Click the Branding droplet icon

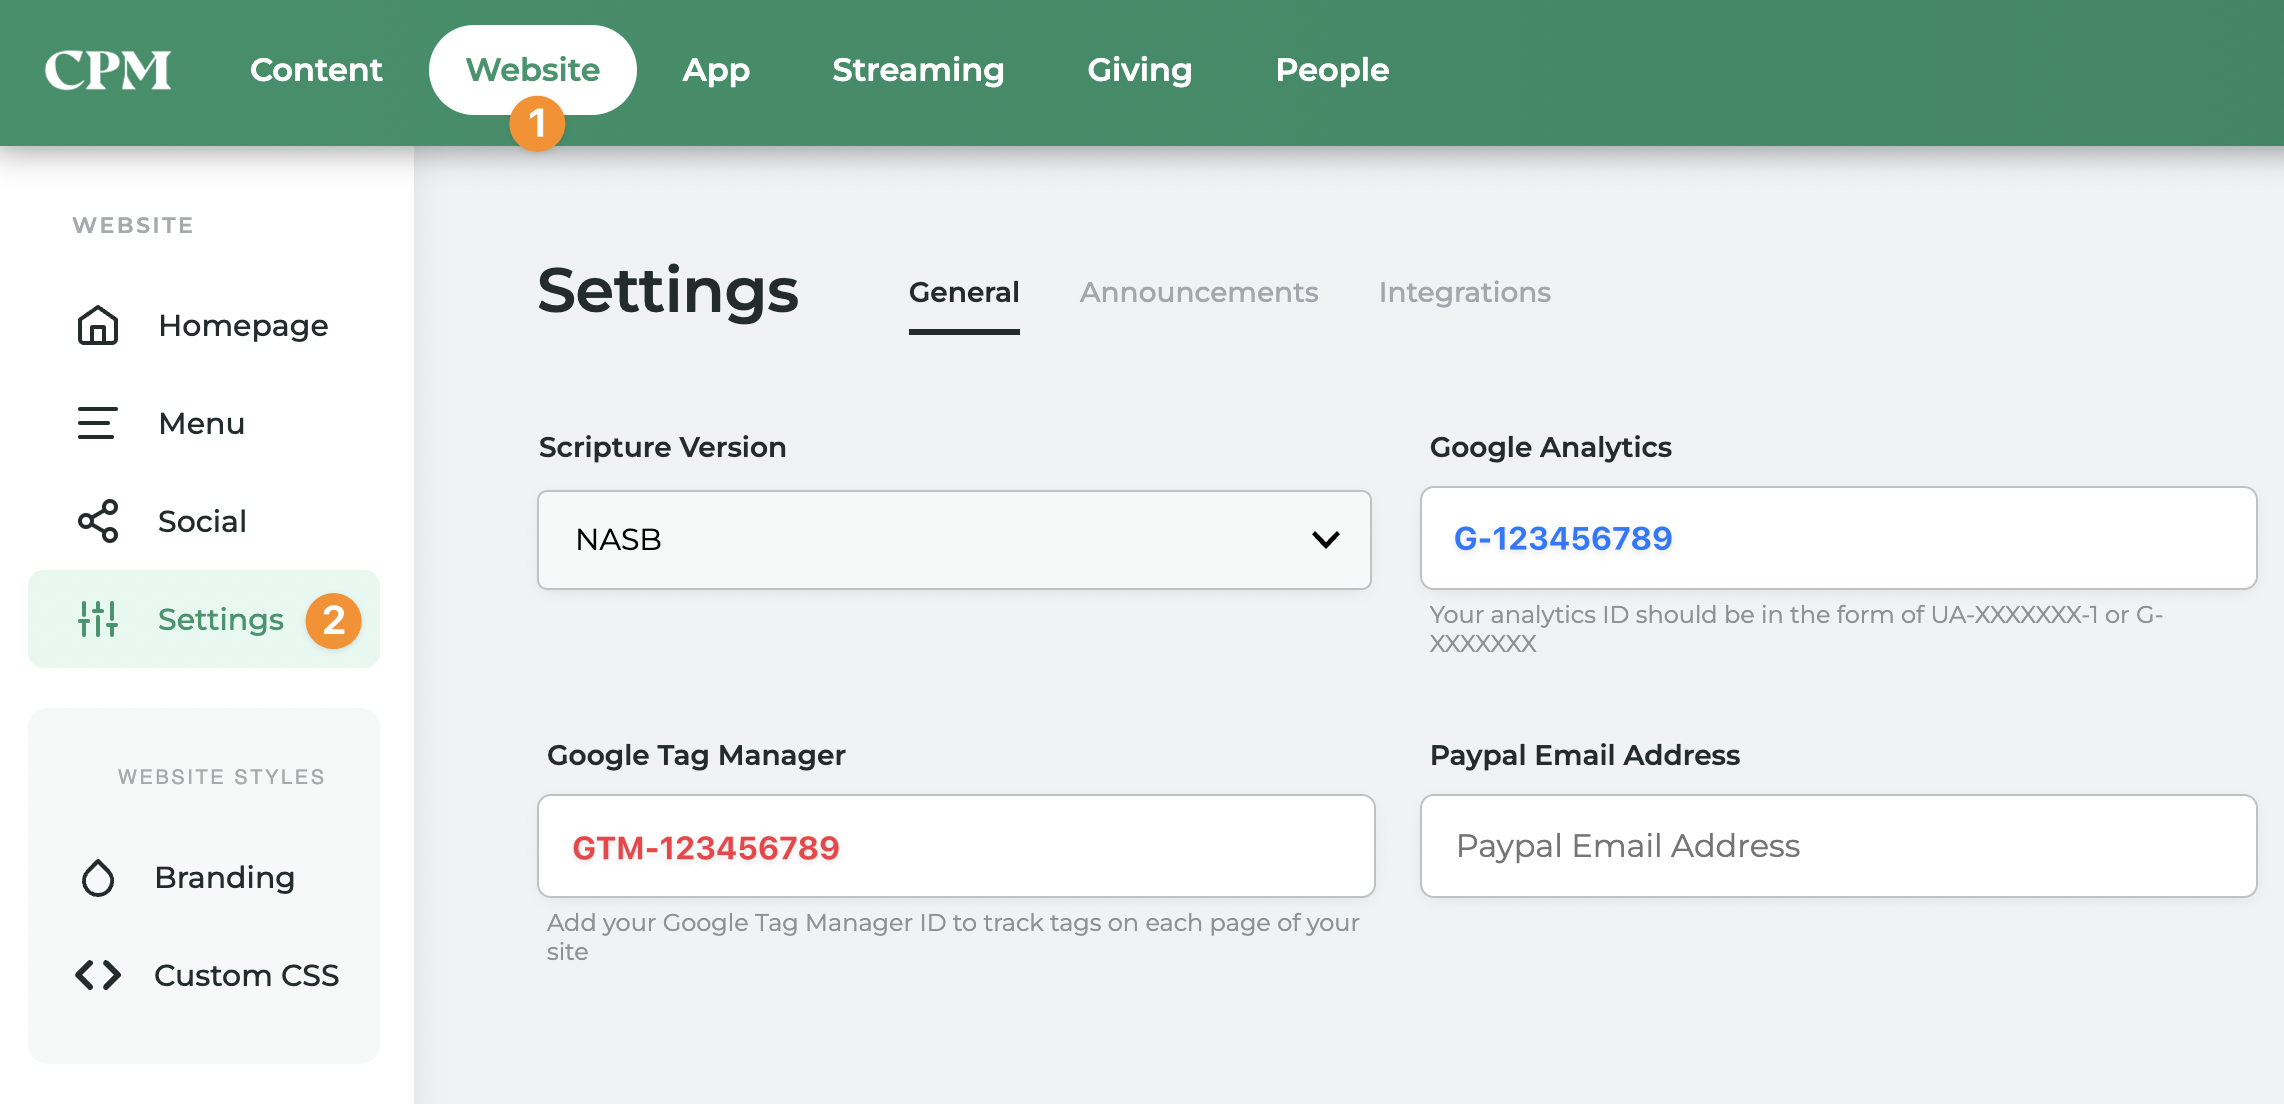(98, 878)
